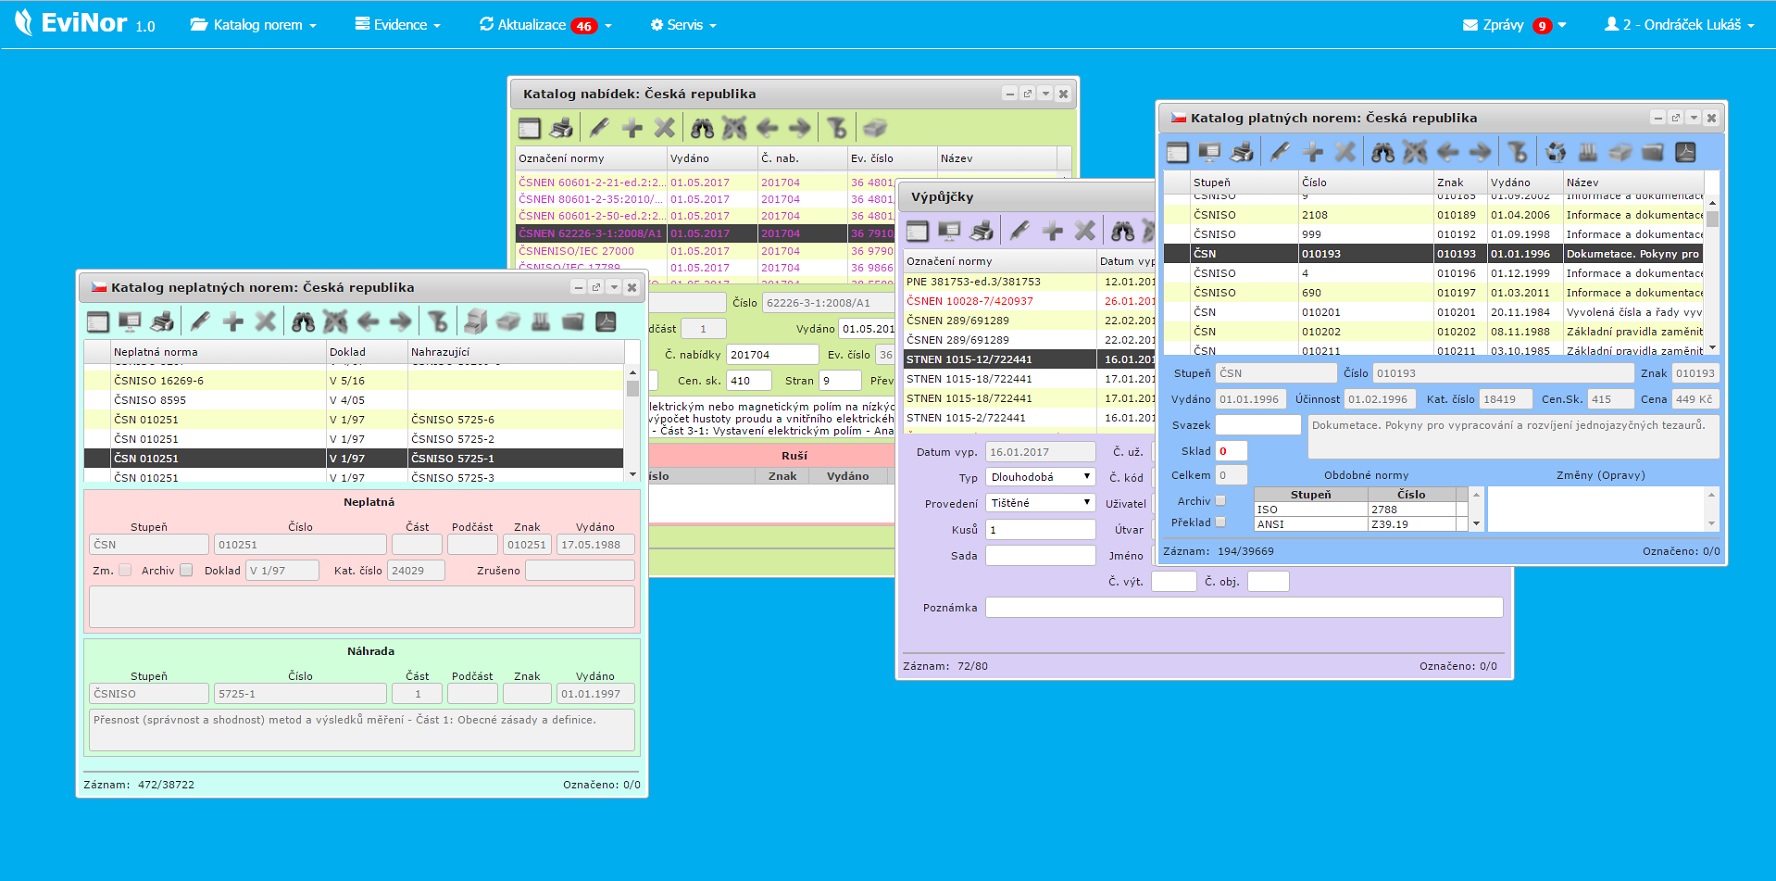1776x881 pixels.
Task: Click binoculars search icon in Katalog neplatných norem
Action: pos(303,321)
